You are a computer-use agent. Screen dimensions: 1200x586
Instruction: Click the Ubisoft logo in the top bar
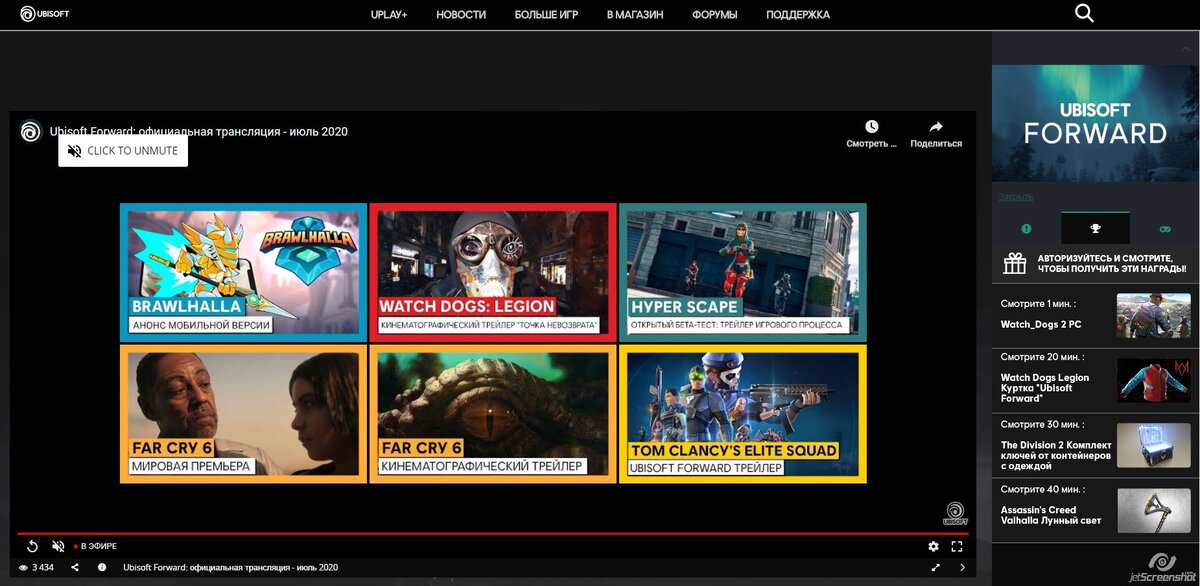click(45, 14)
